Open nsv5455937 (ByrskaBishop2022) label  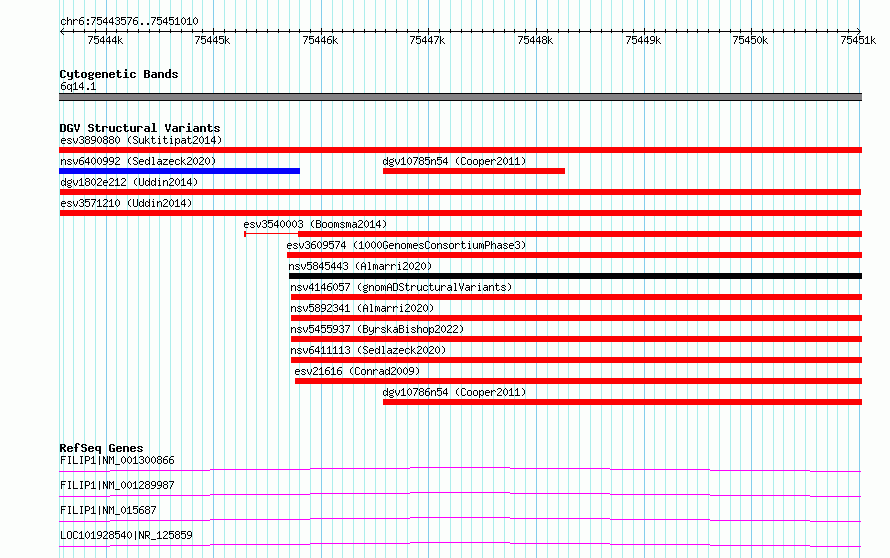[377, 329]
